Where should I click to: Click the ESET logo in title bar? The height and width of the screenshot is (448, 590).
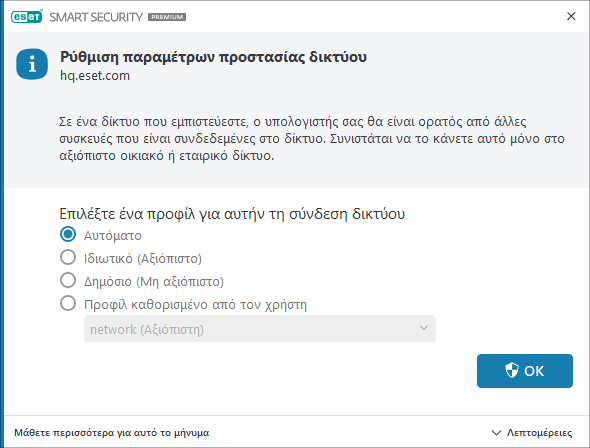pyautogui.click(x=27, y=17)
